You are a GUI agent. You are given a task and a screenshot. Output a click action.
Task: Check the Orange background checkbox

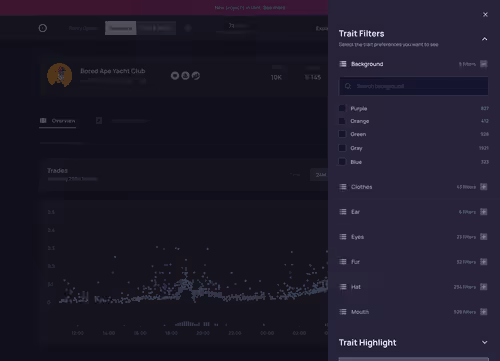point(342,121)
